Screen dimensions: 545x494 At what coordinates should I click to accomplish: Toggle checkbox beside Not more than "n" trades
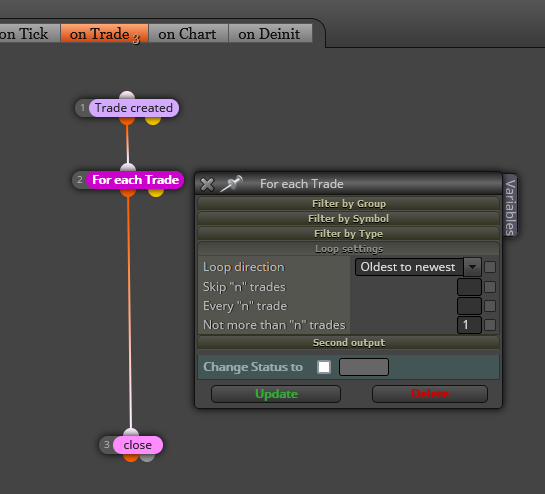point(490,325)
